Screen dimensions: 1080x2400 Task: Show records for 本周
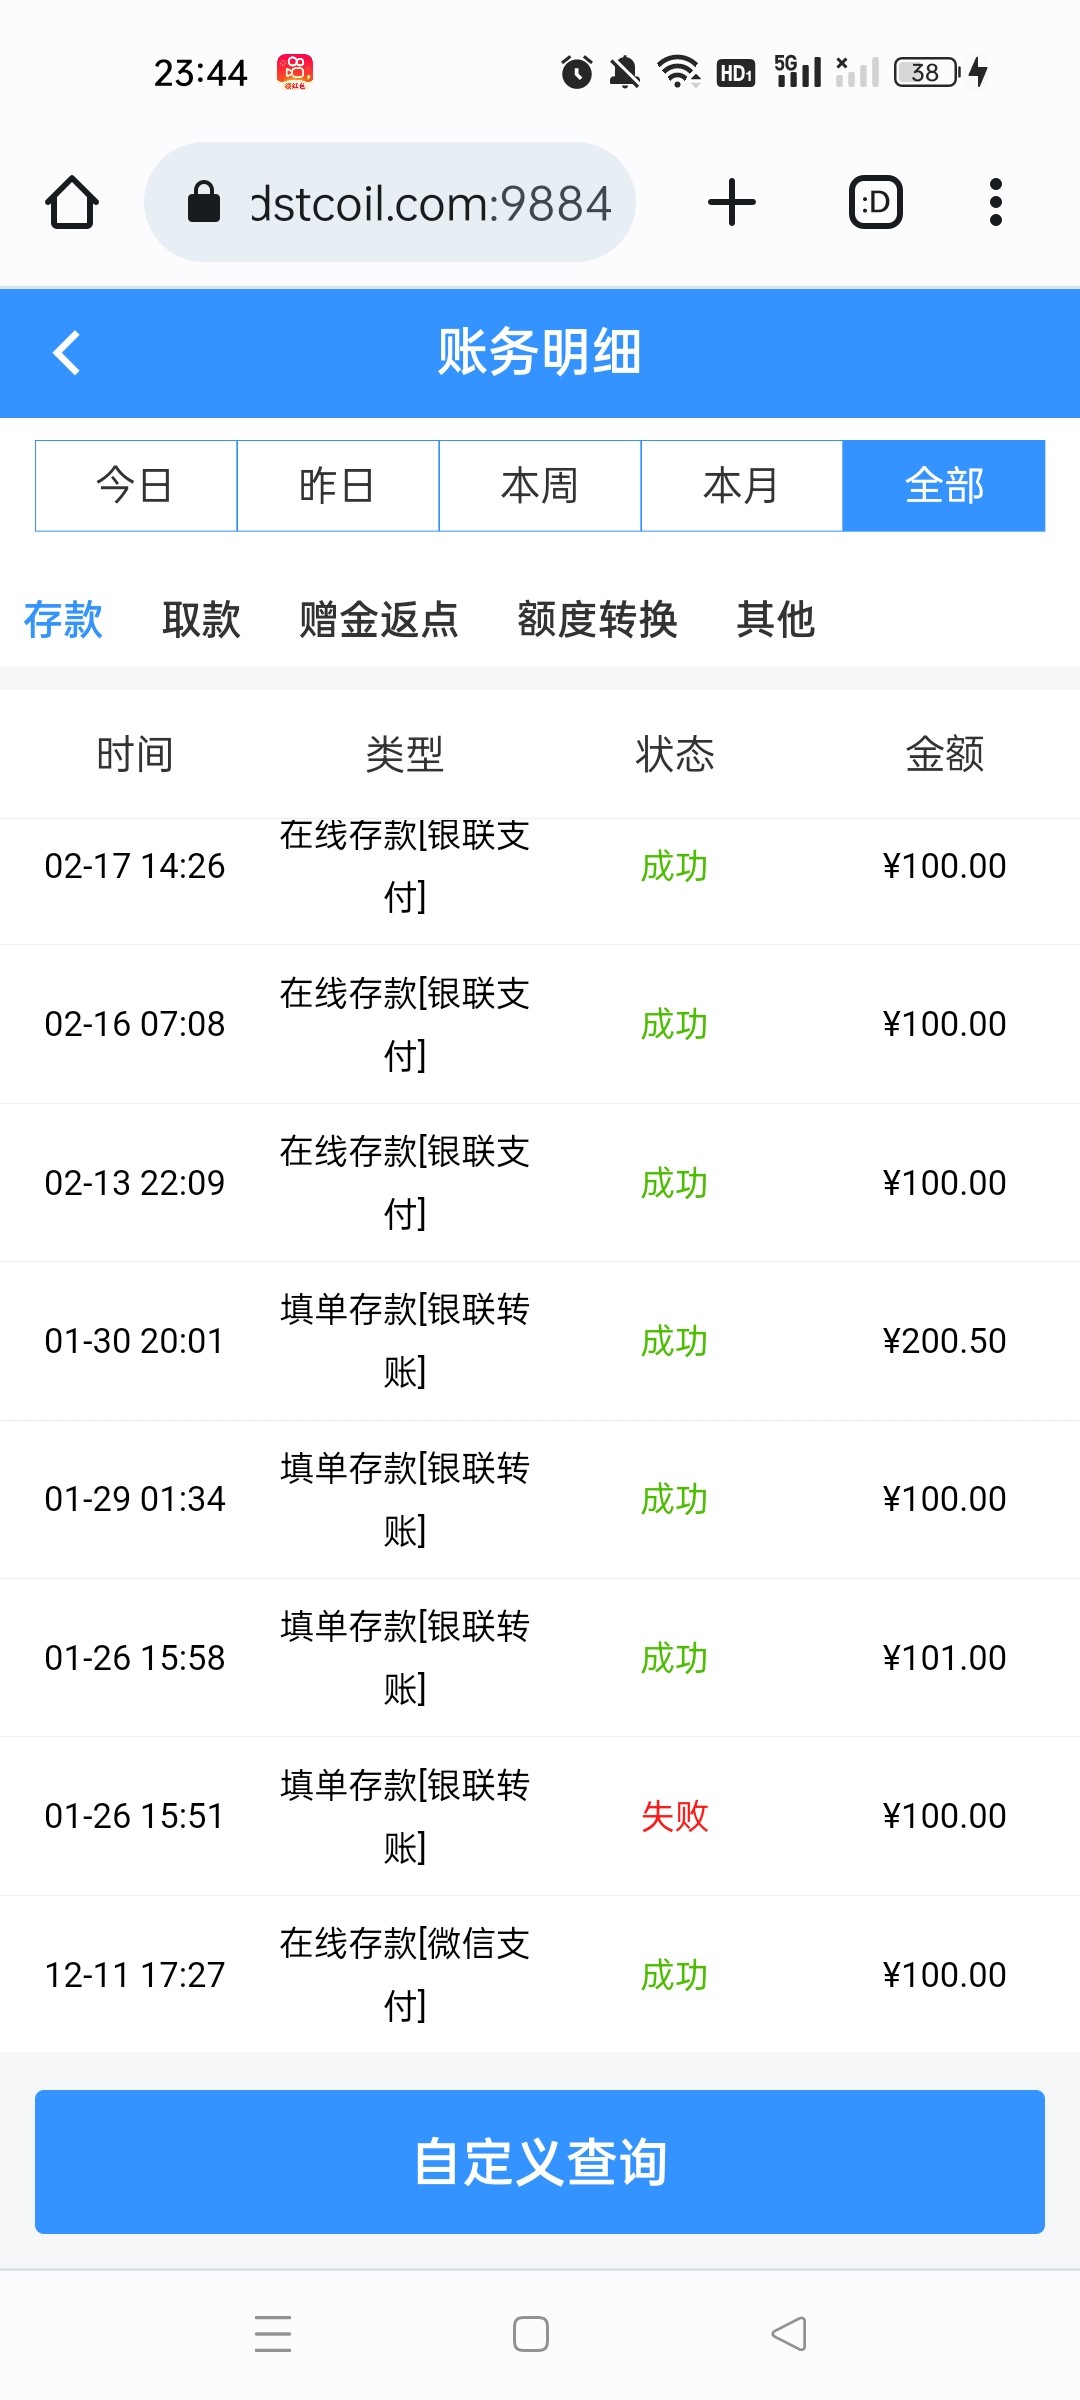(x=540, y=486)
